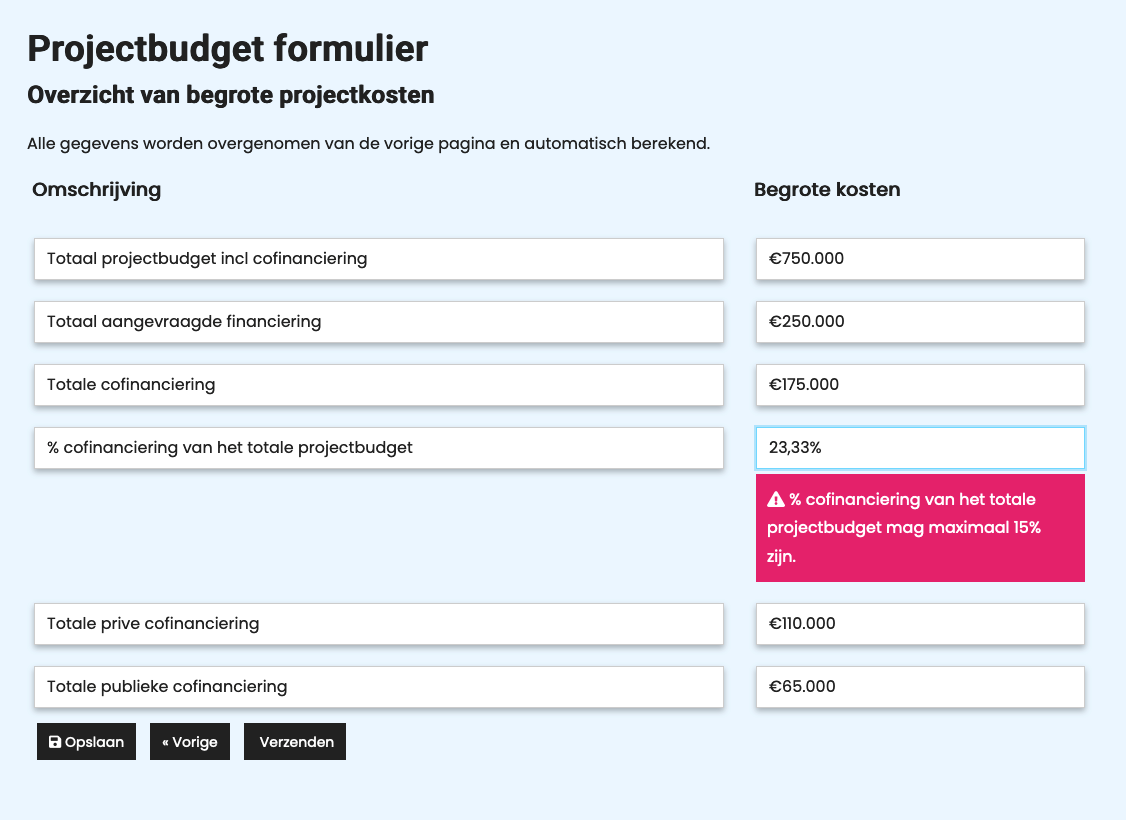Select the cofinanciering percentage field showing 23,33%
Image resolution: width=1126 pixels, height=820 pixels.
tap(919, 448)
